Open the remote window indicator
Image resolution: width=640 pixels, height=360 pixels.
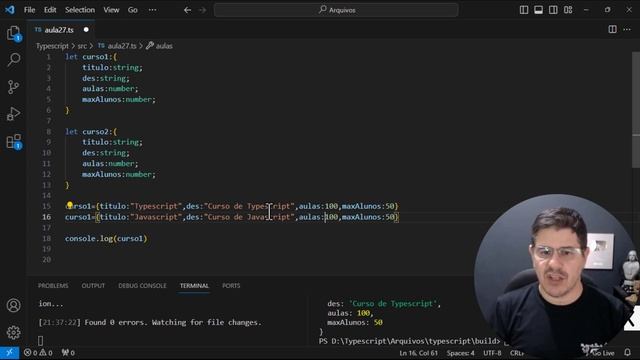pos(9,353)
